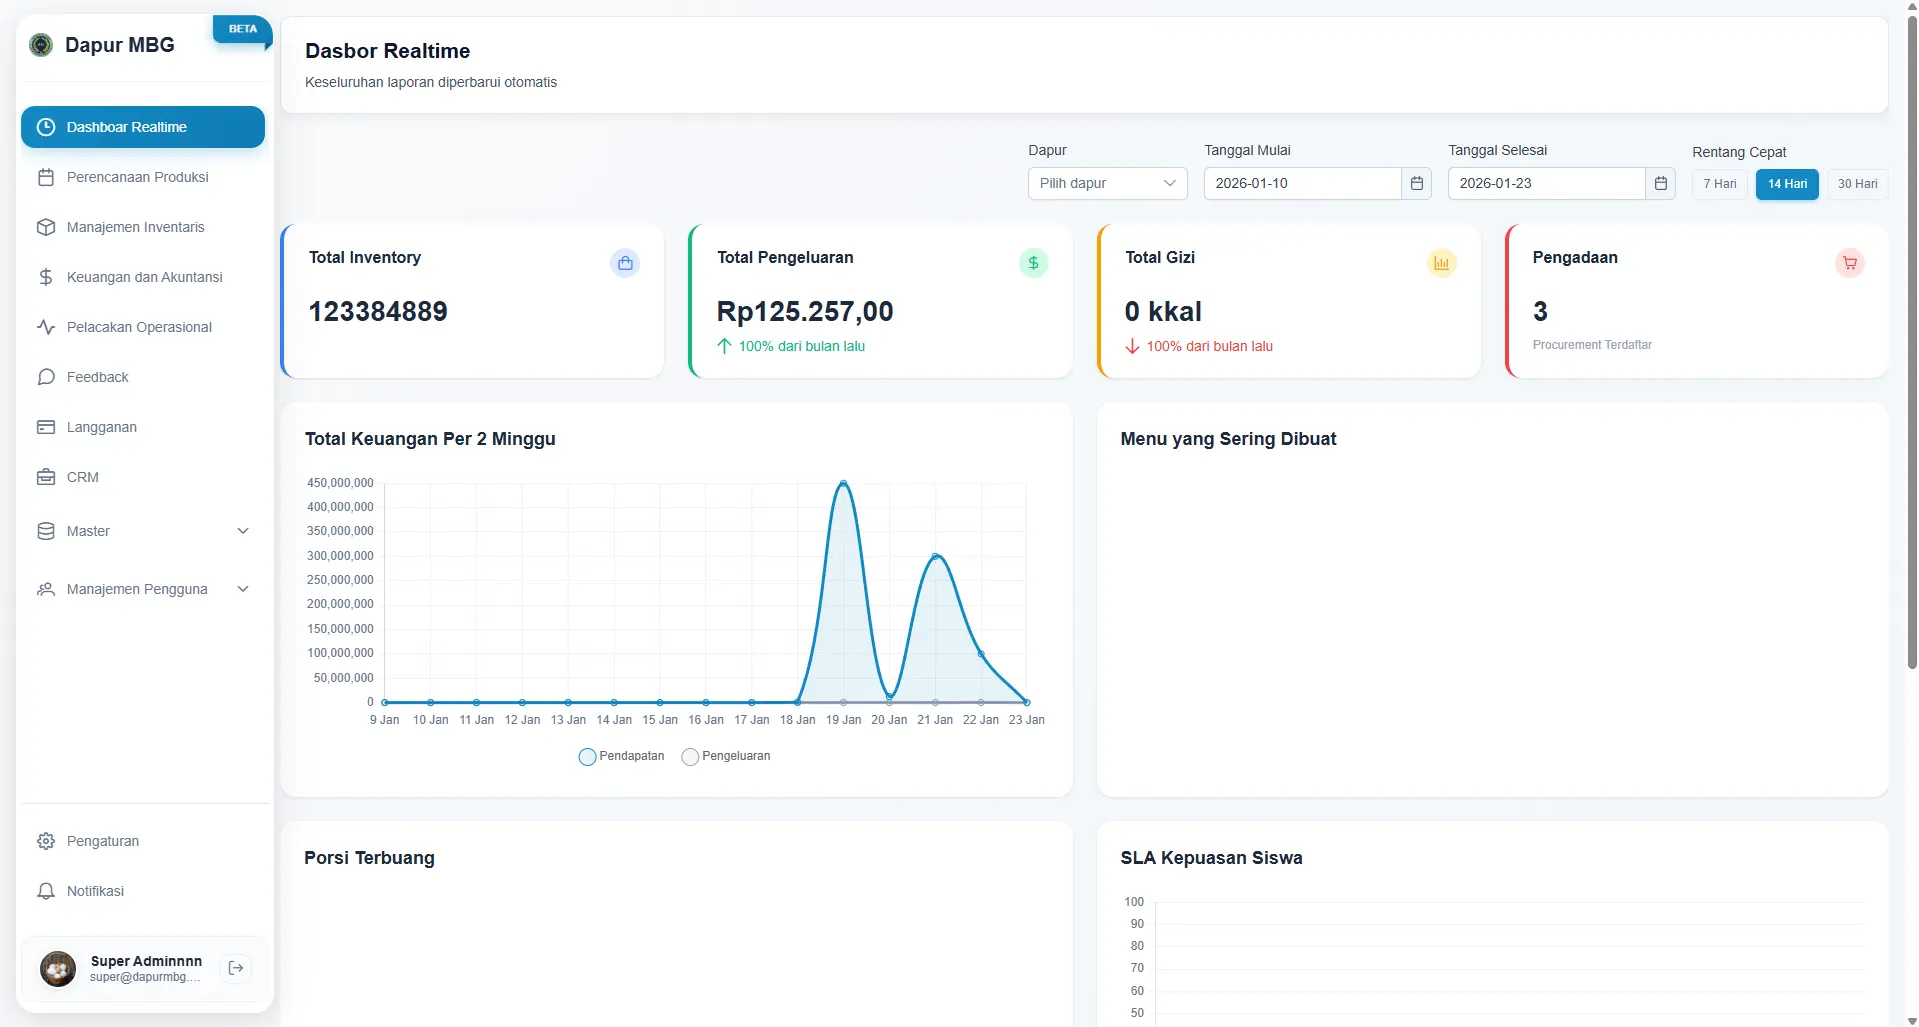Click the Dapur MBG logo icon

[41, 45]
